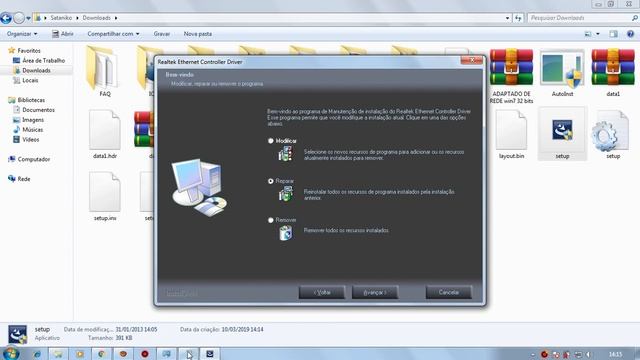Select Bibliotecas in navigation pane
Image resolution: width=640 pixels, height=360 pixels.
[x=31, y=100]
